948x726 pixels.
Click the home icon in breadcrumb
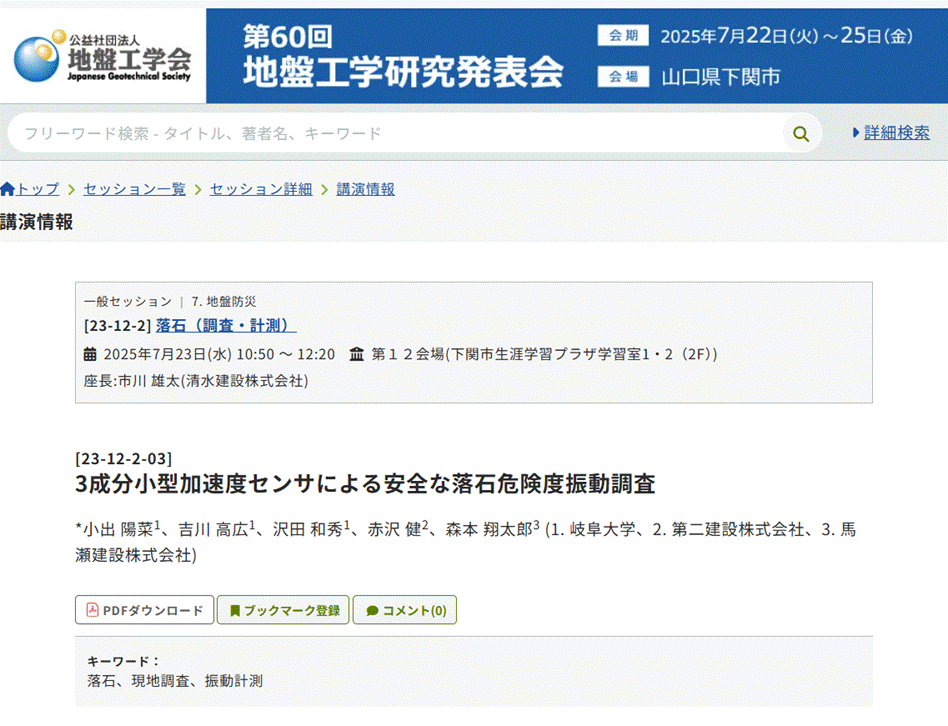(7, 189)
